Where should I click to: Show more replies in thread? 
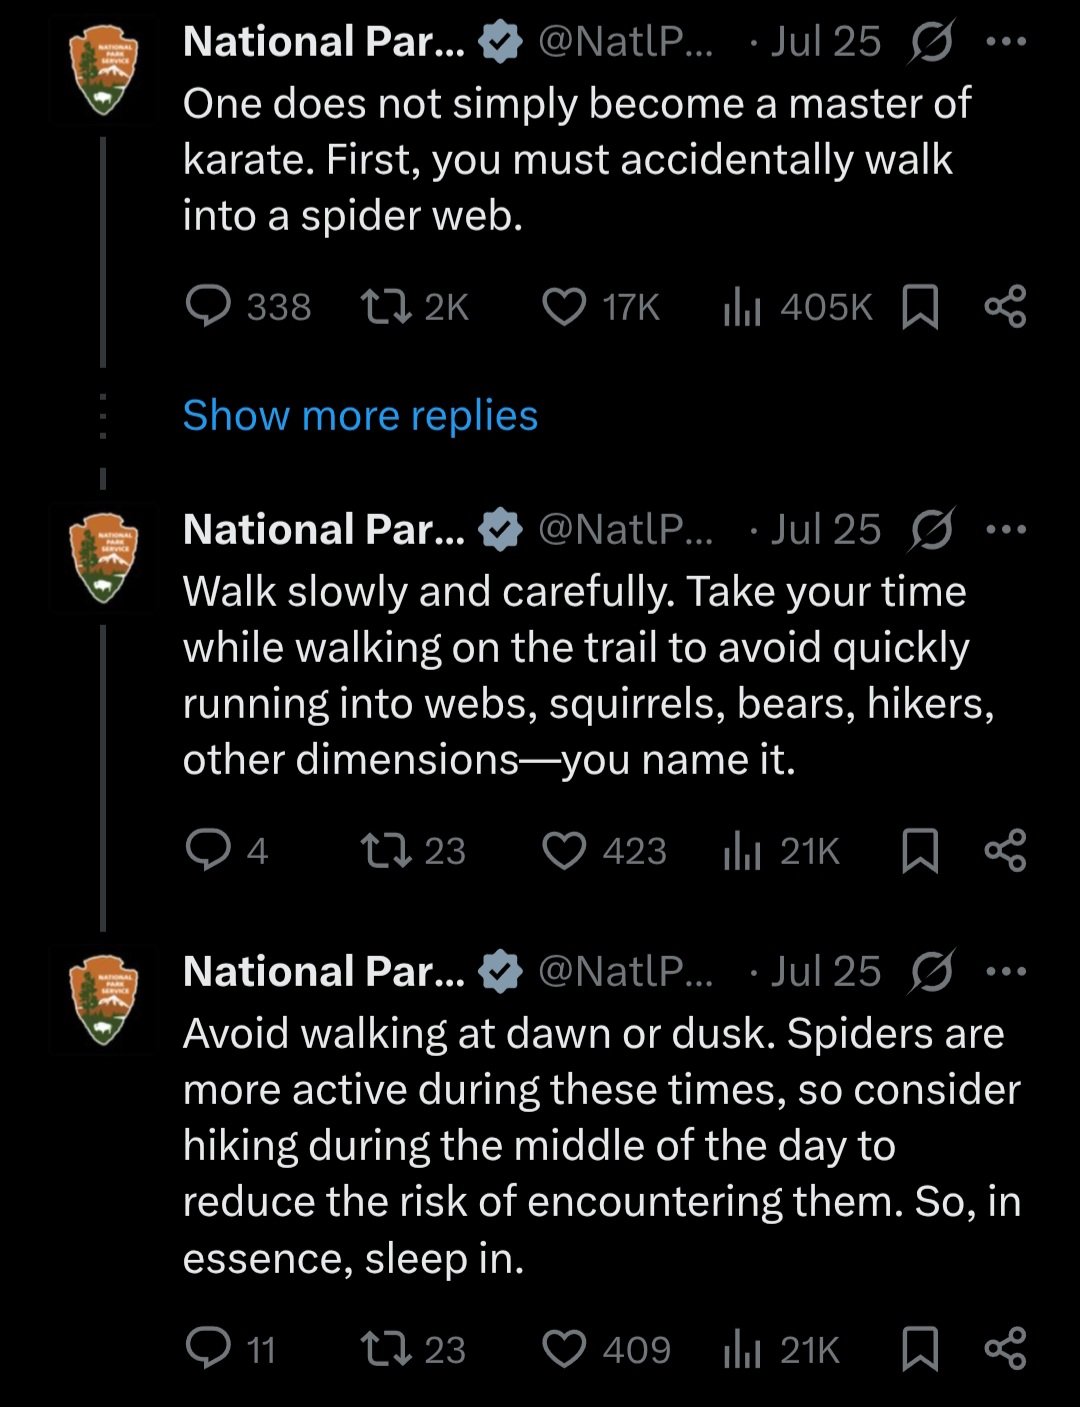[x=360, y=415]
